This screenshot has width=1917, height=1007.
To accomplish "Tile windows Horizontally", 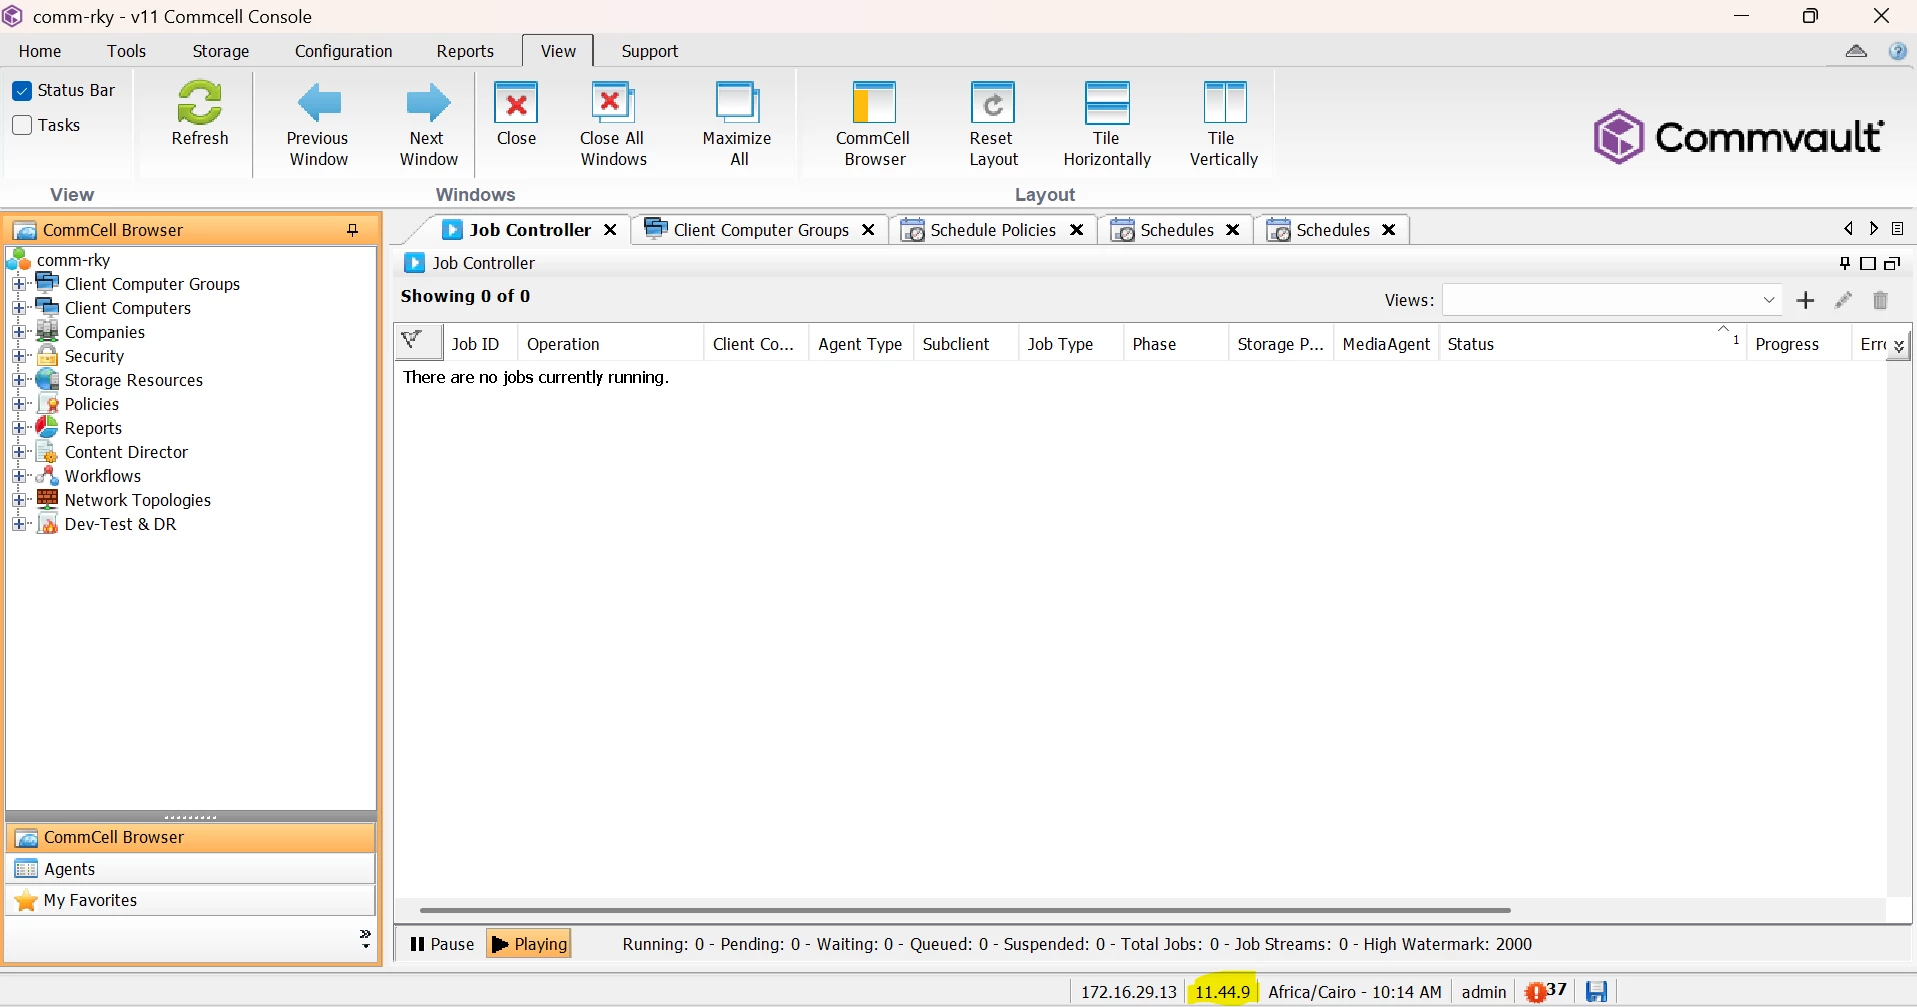I will pos(1107,125).
